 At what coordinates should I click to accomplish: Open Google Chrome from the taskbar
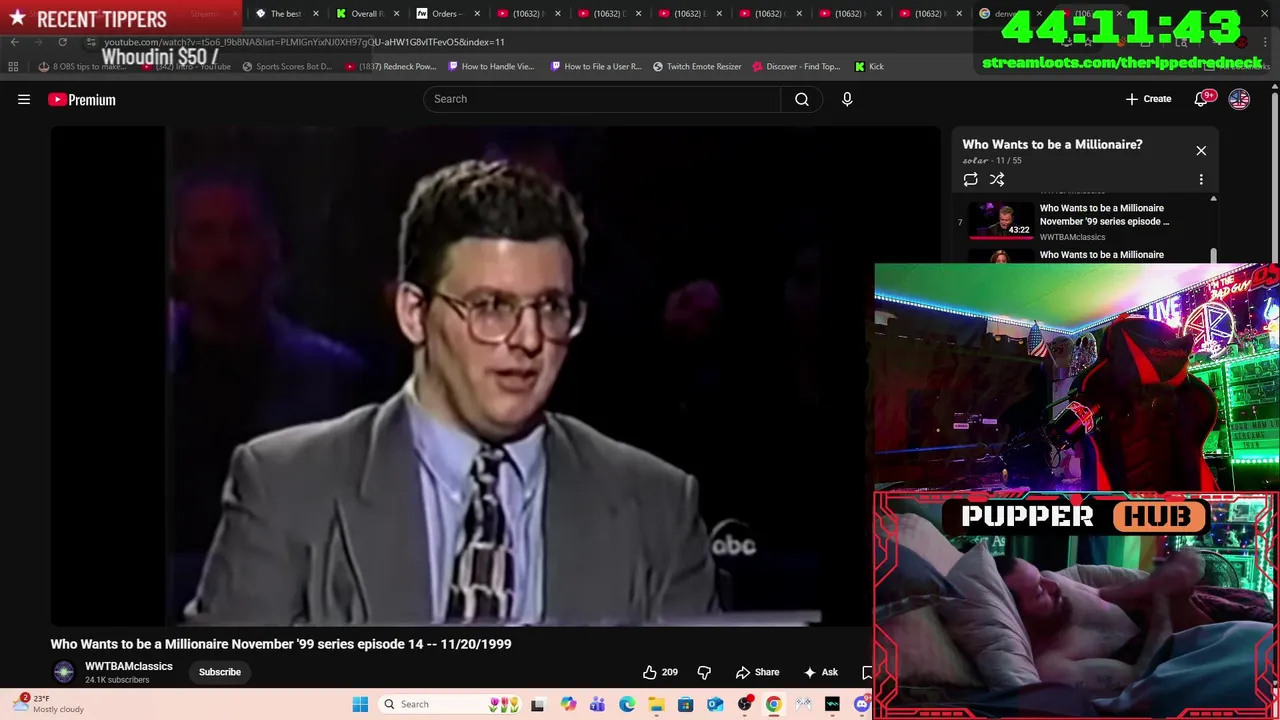773,704
